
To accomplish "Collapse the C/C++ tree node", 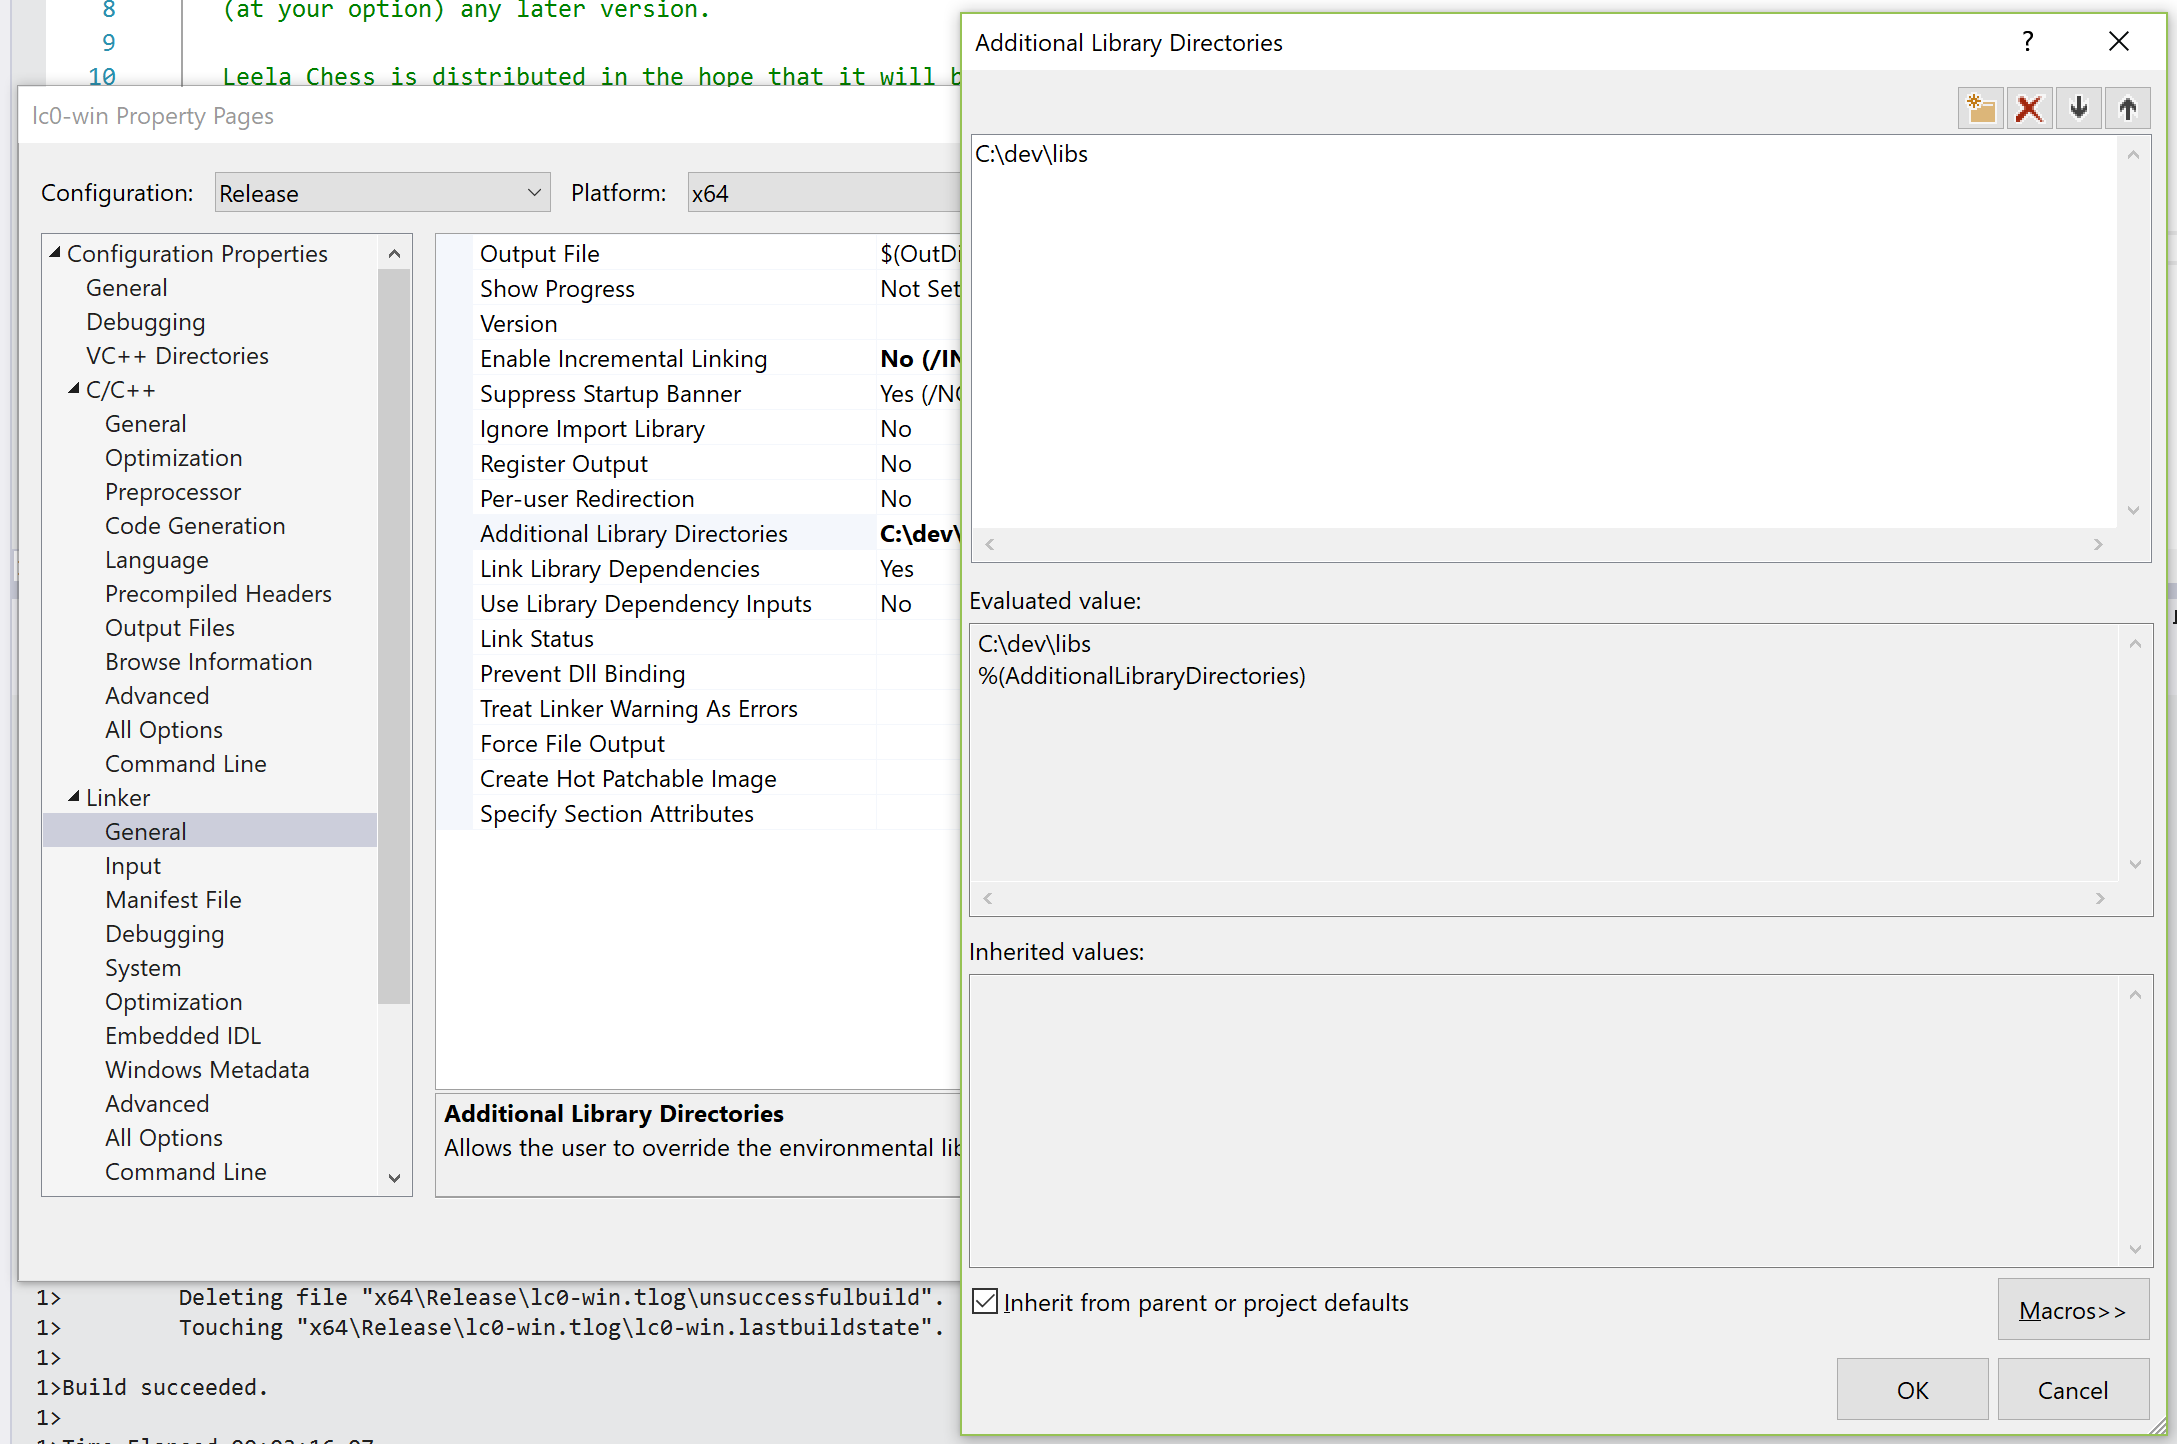I will pos(73,389).
